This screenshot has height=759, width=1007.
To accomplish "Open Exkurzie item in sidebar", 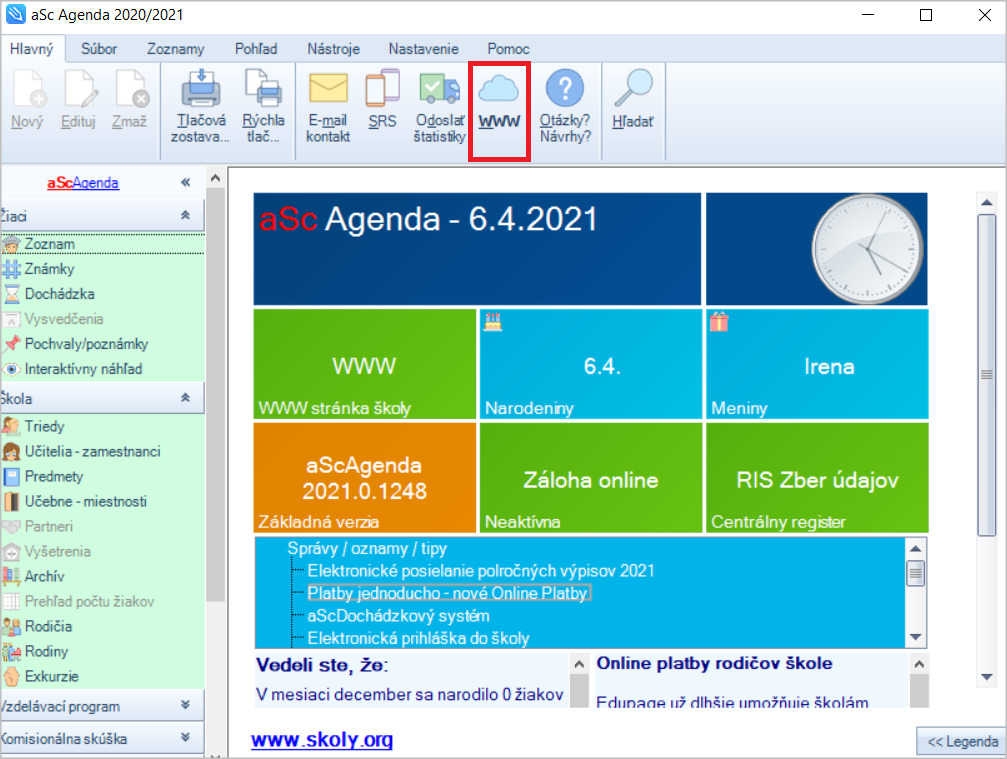I will click(51, 677).
